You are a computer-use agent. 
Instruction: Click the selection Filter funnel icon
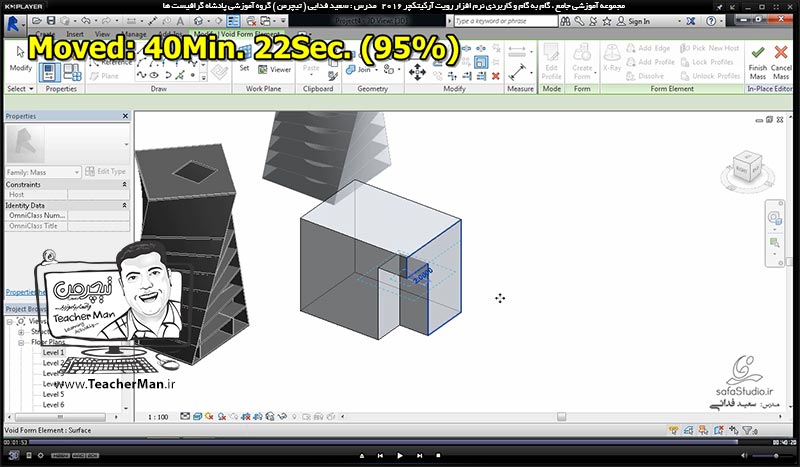click(748, 431)
